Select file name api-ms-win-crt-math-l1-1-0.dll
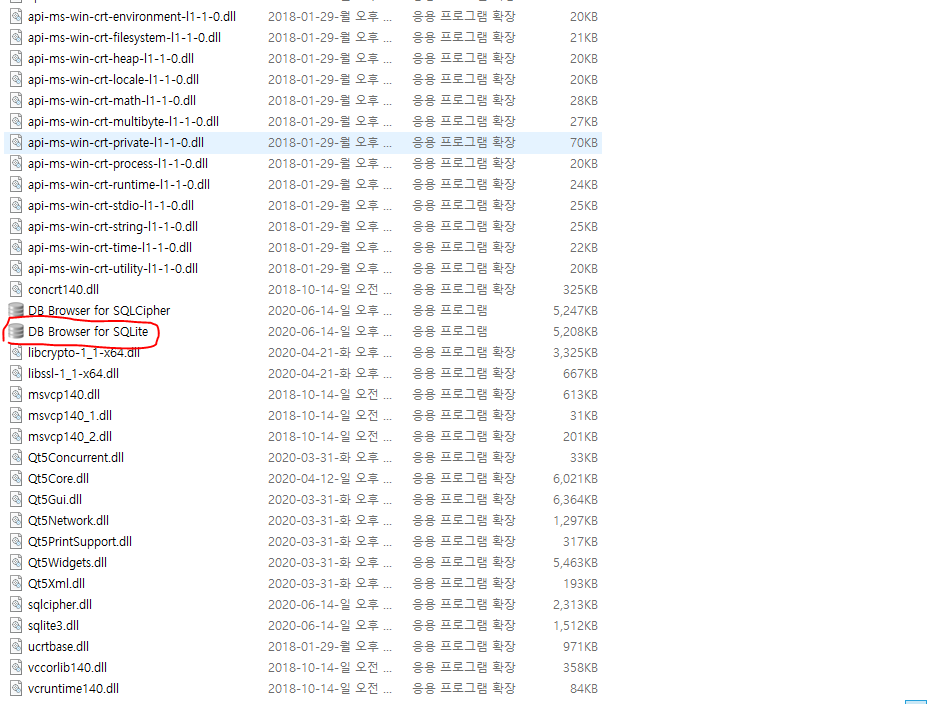This screenshot has height=704, width=933. click(112, 101)
